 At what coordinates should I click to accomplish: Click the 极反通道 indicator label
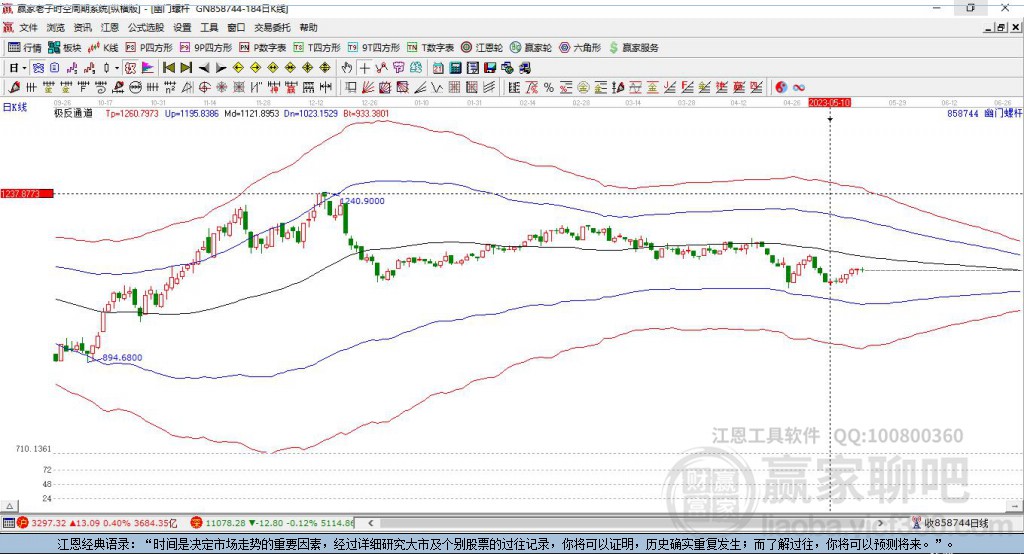(73, 113)
